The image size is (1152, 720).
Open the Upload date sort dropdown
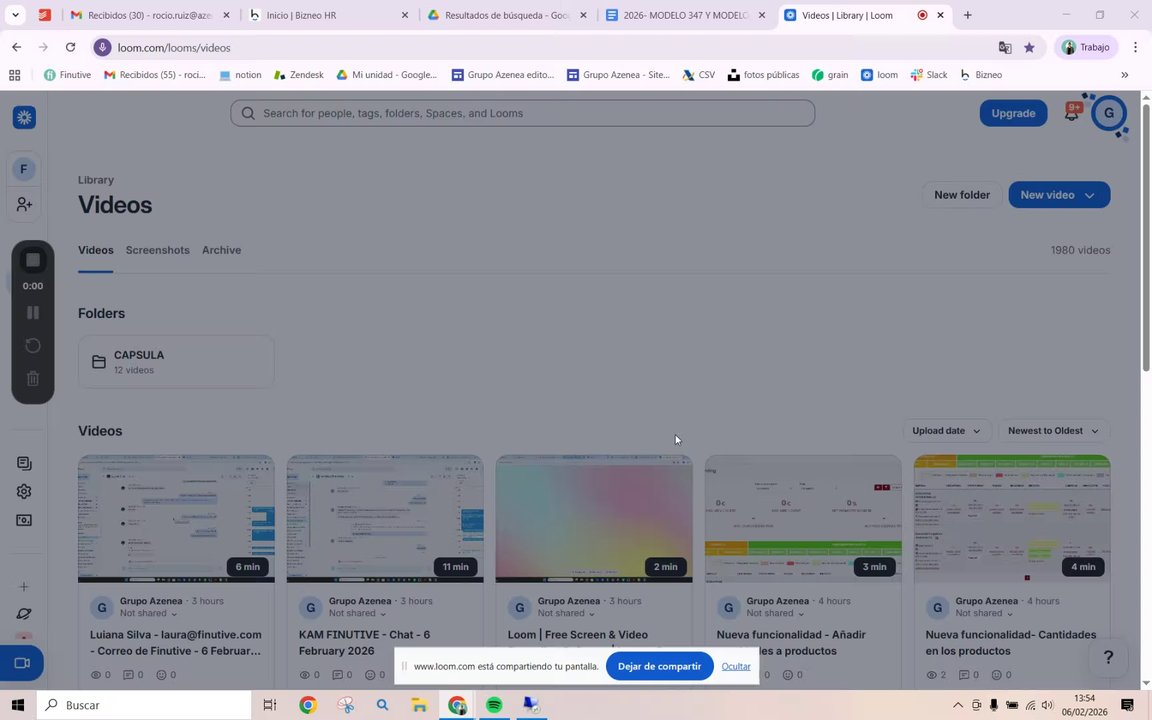946,431
